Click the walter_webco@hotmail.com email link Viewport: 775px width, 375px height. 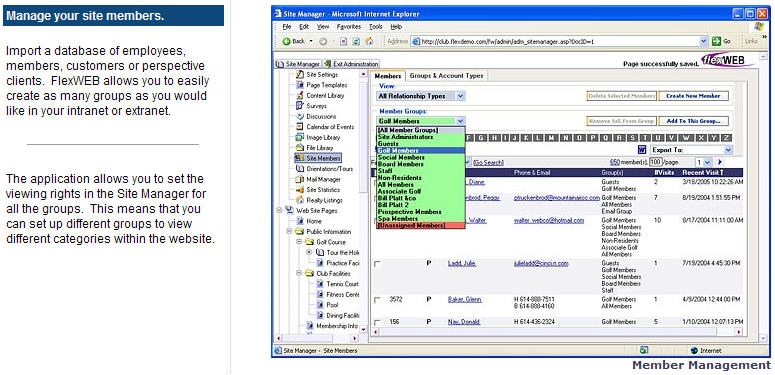pos(549,220)
